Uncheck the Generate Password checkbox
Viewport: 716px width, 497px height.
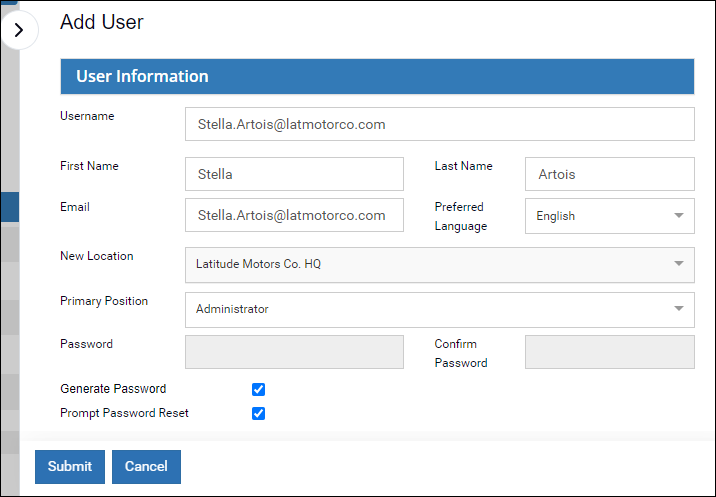tap(258, 390)
